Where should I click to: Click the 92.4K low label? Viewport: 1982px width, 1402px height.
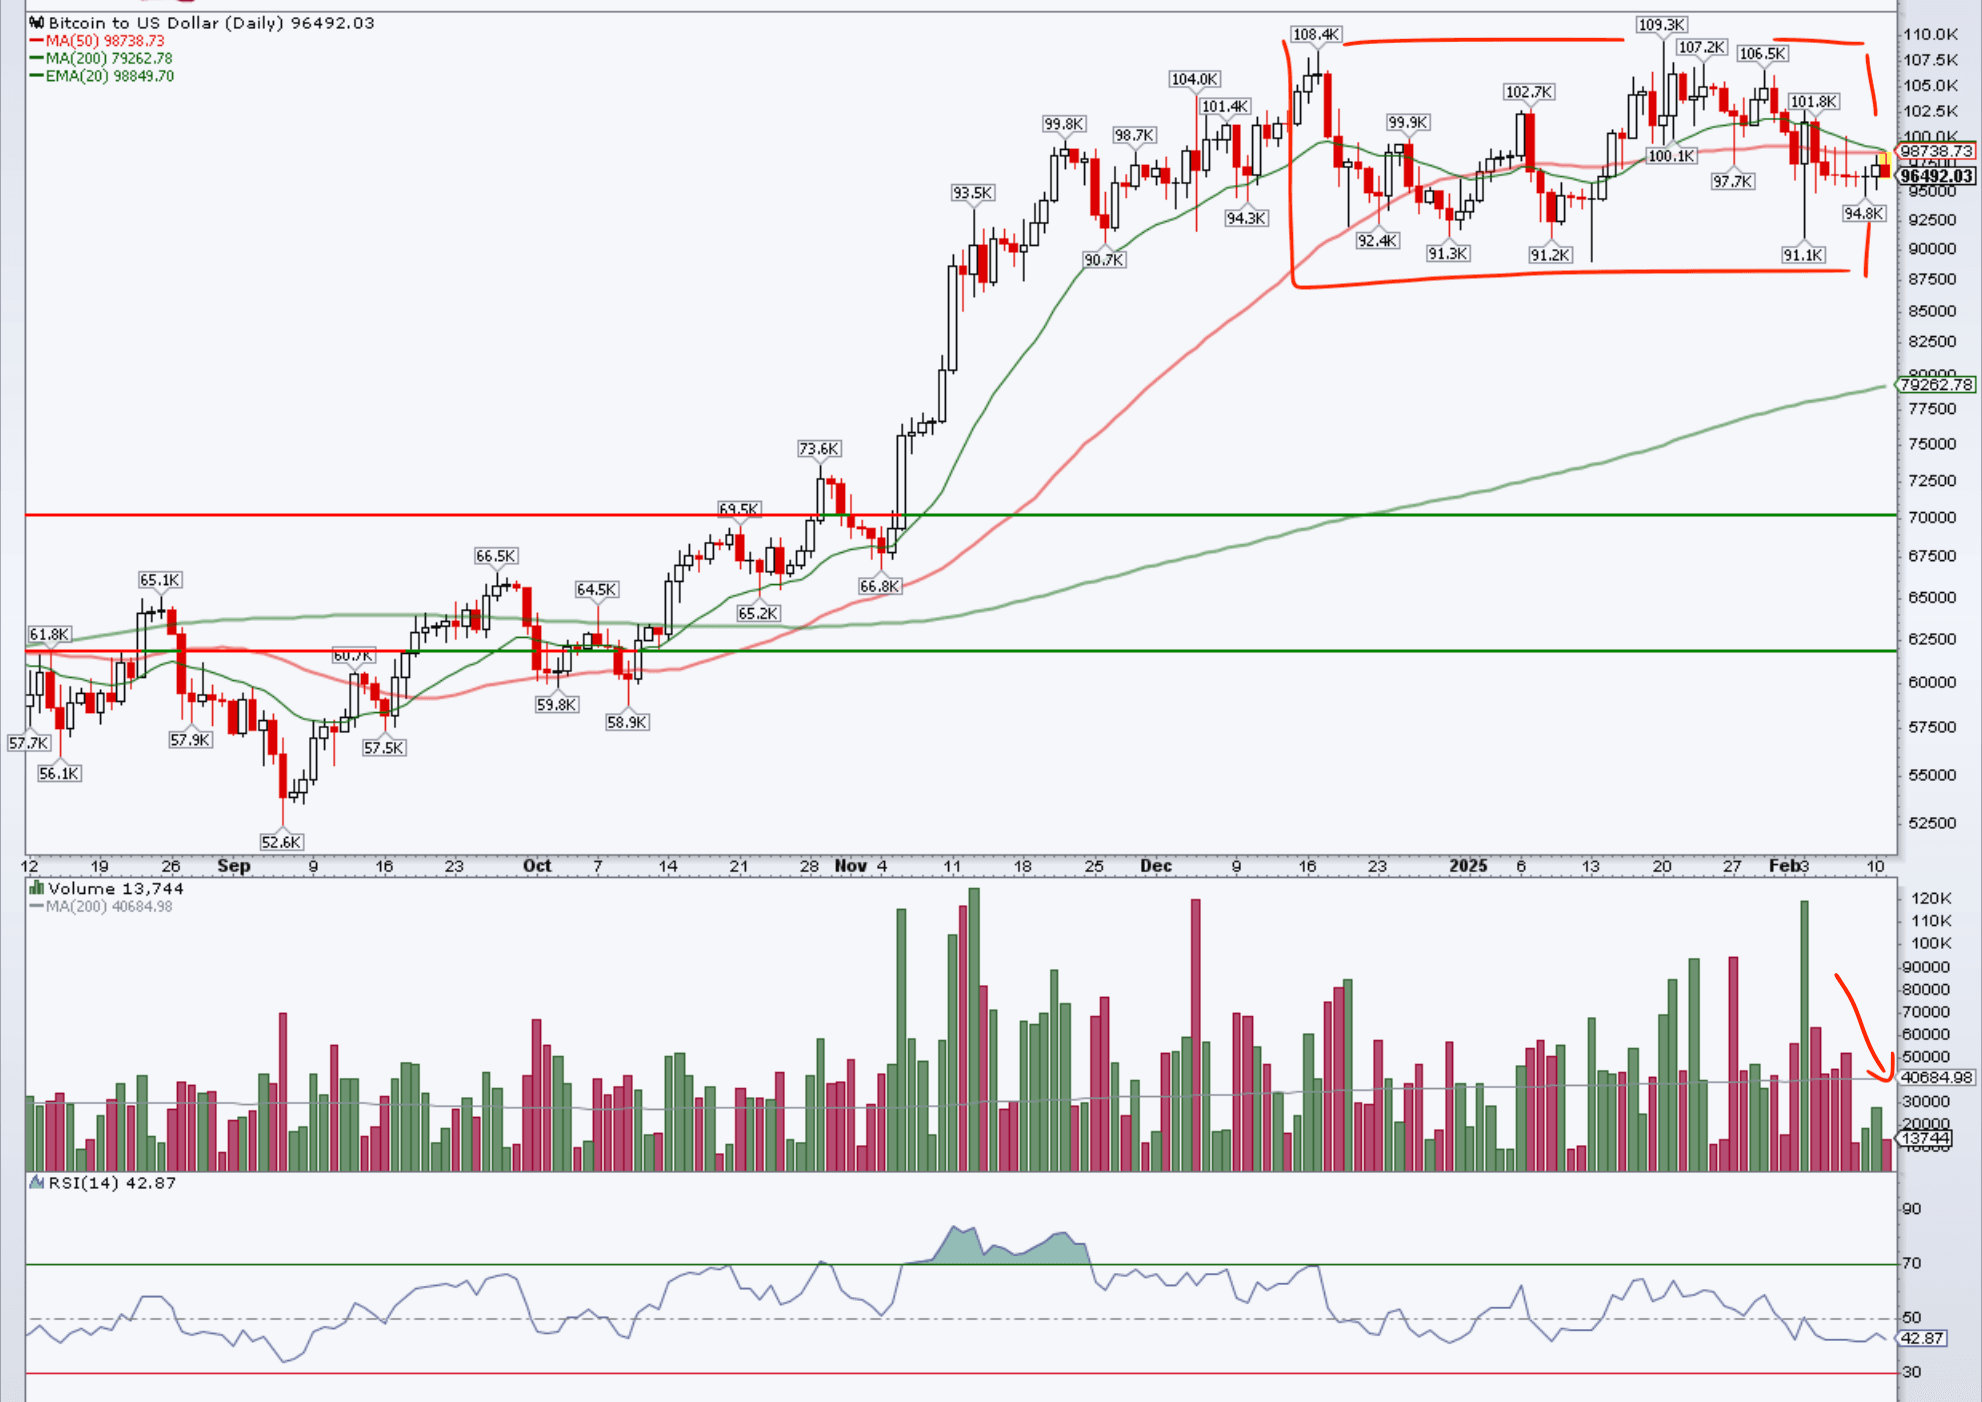pyautogui.click(x=1378, y=240)
